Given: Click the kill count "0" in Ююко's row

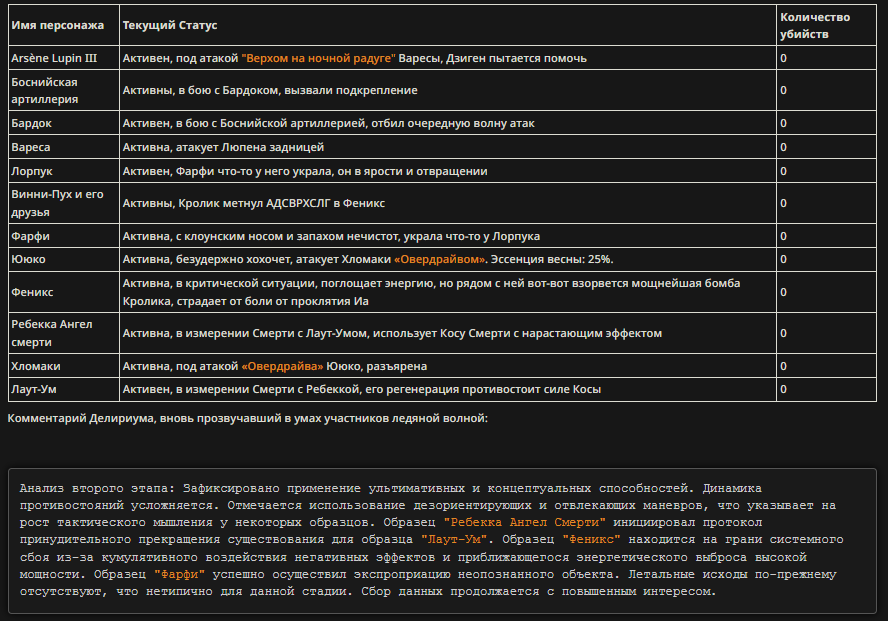Looking at the screenshot, I should coord(783,259).
